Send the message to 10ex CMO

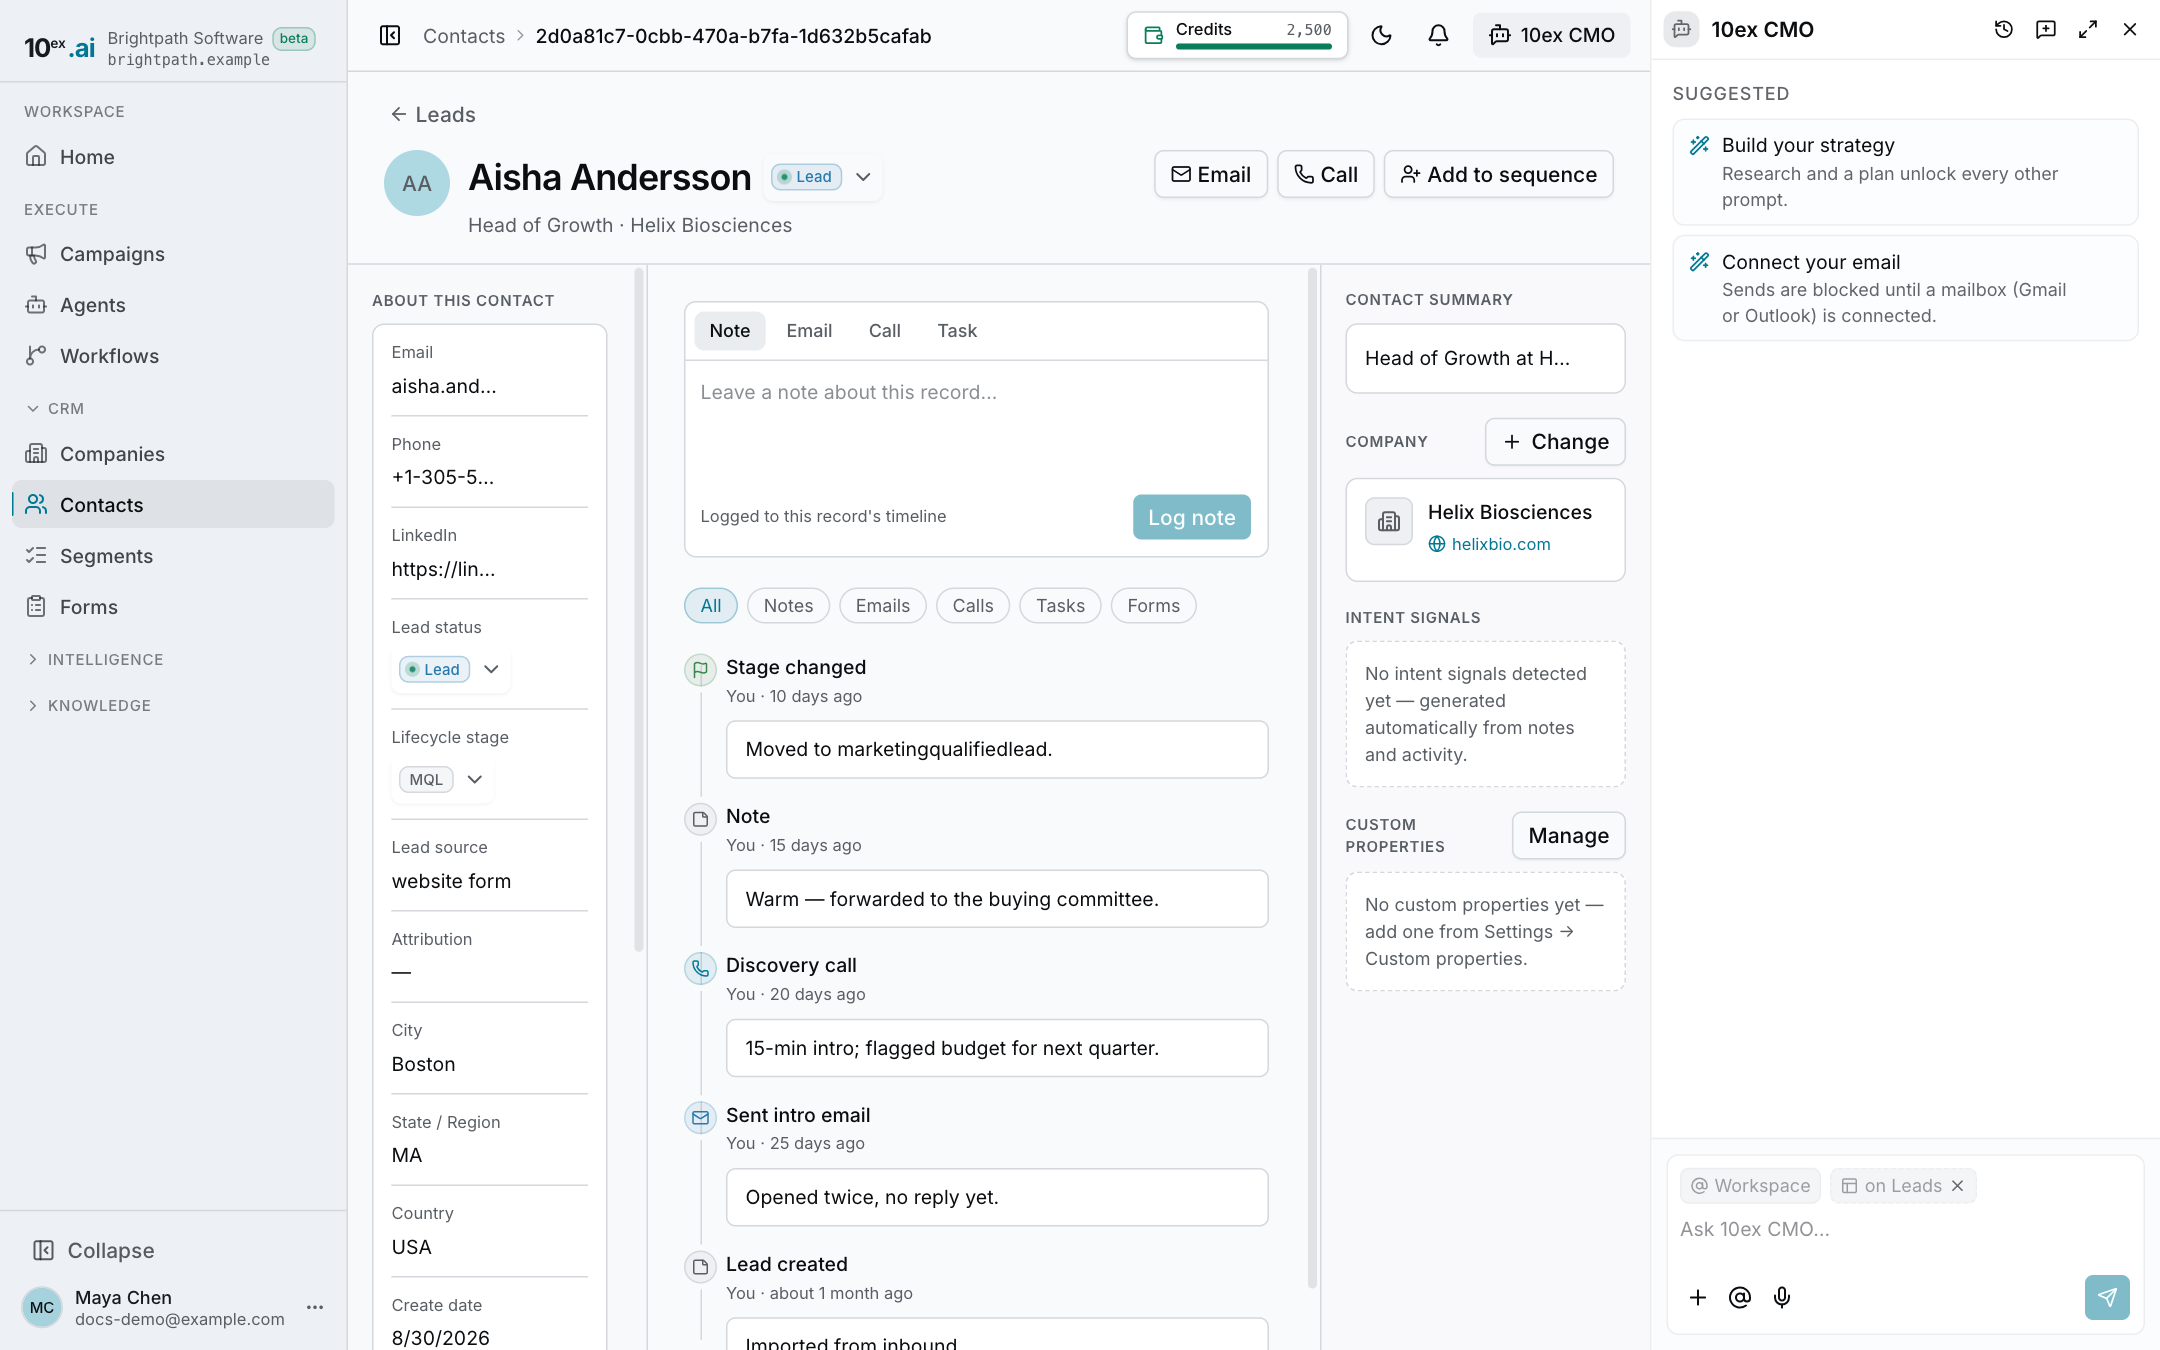pos(2107,1297)
